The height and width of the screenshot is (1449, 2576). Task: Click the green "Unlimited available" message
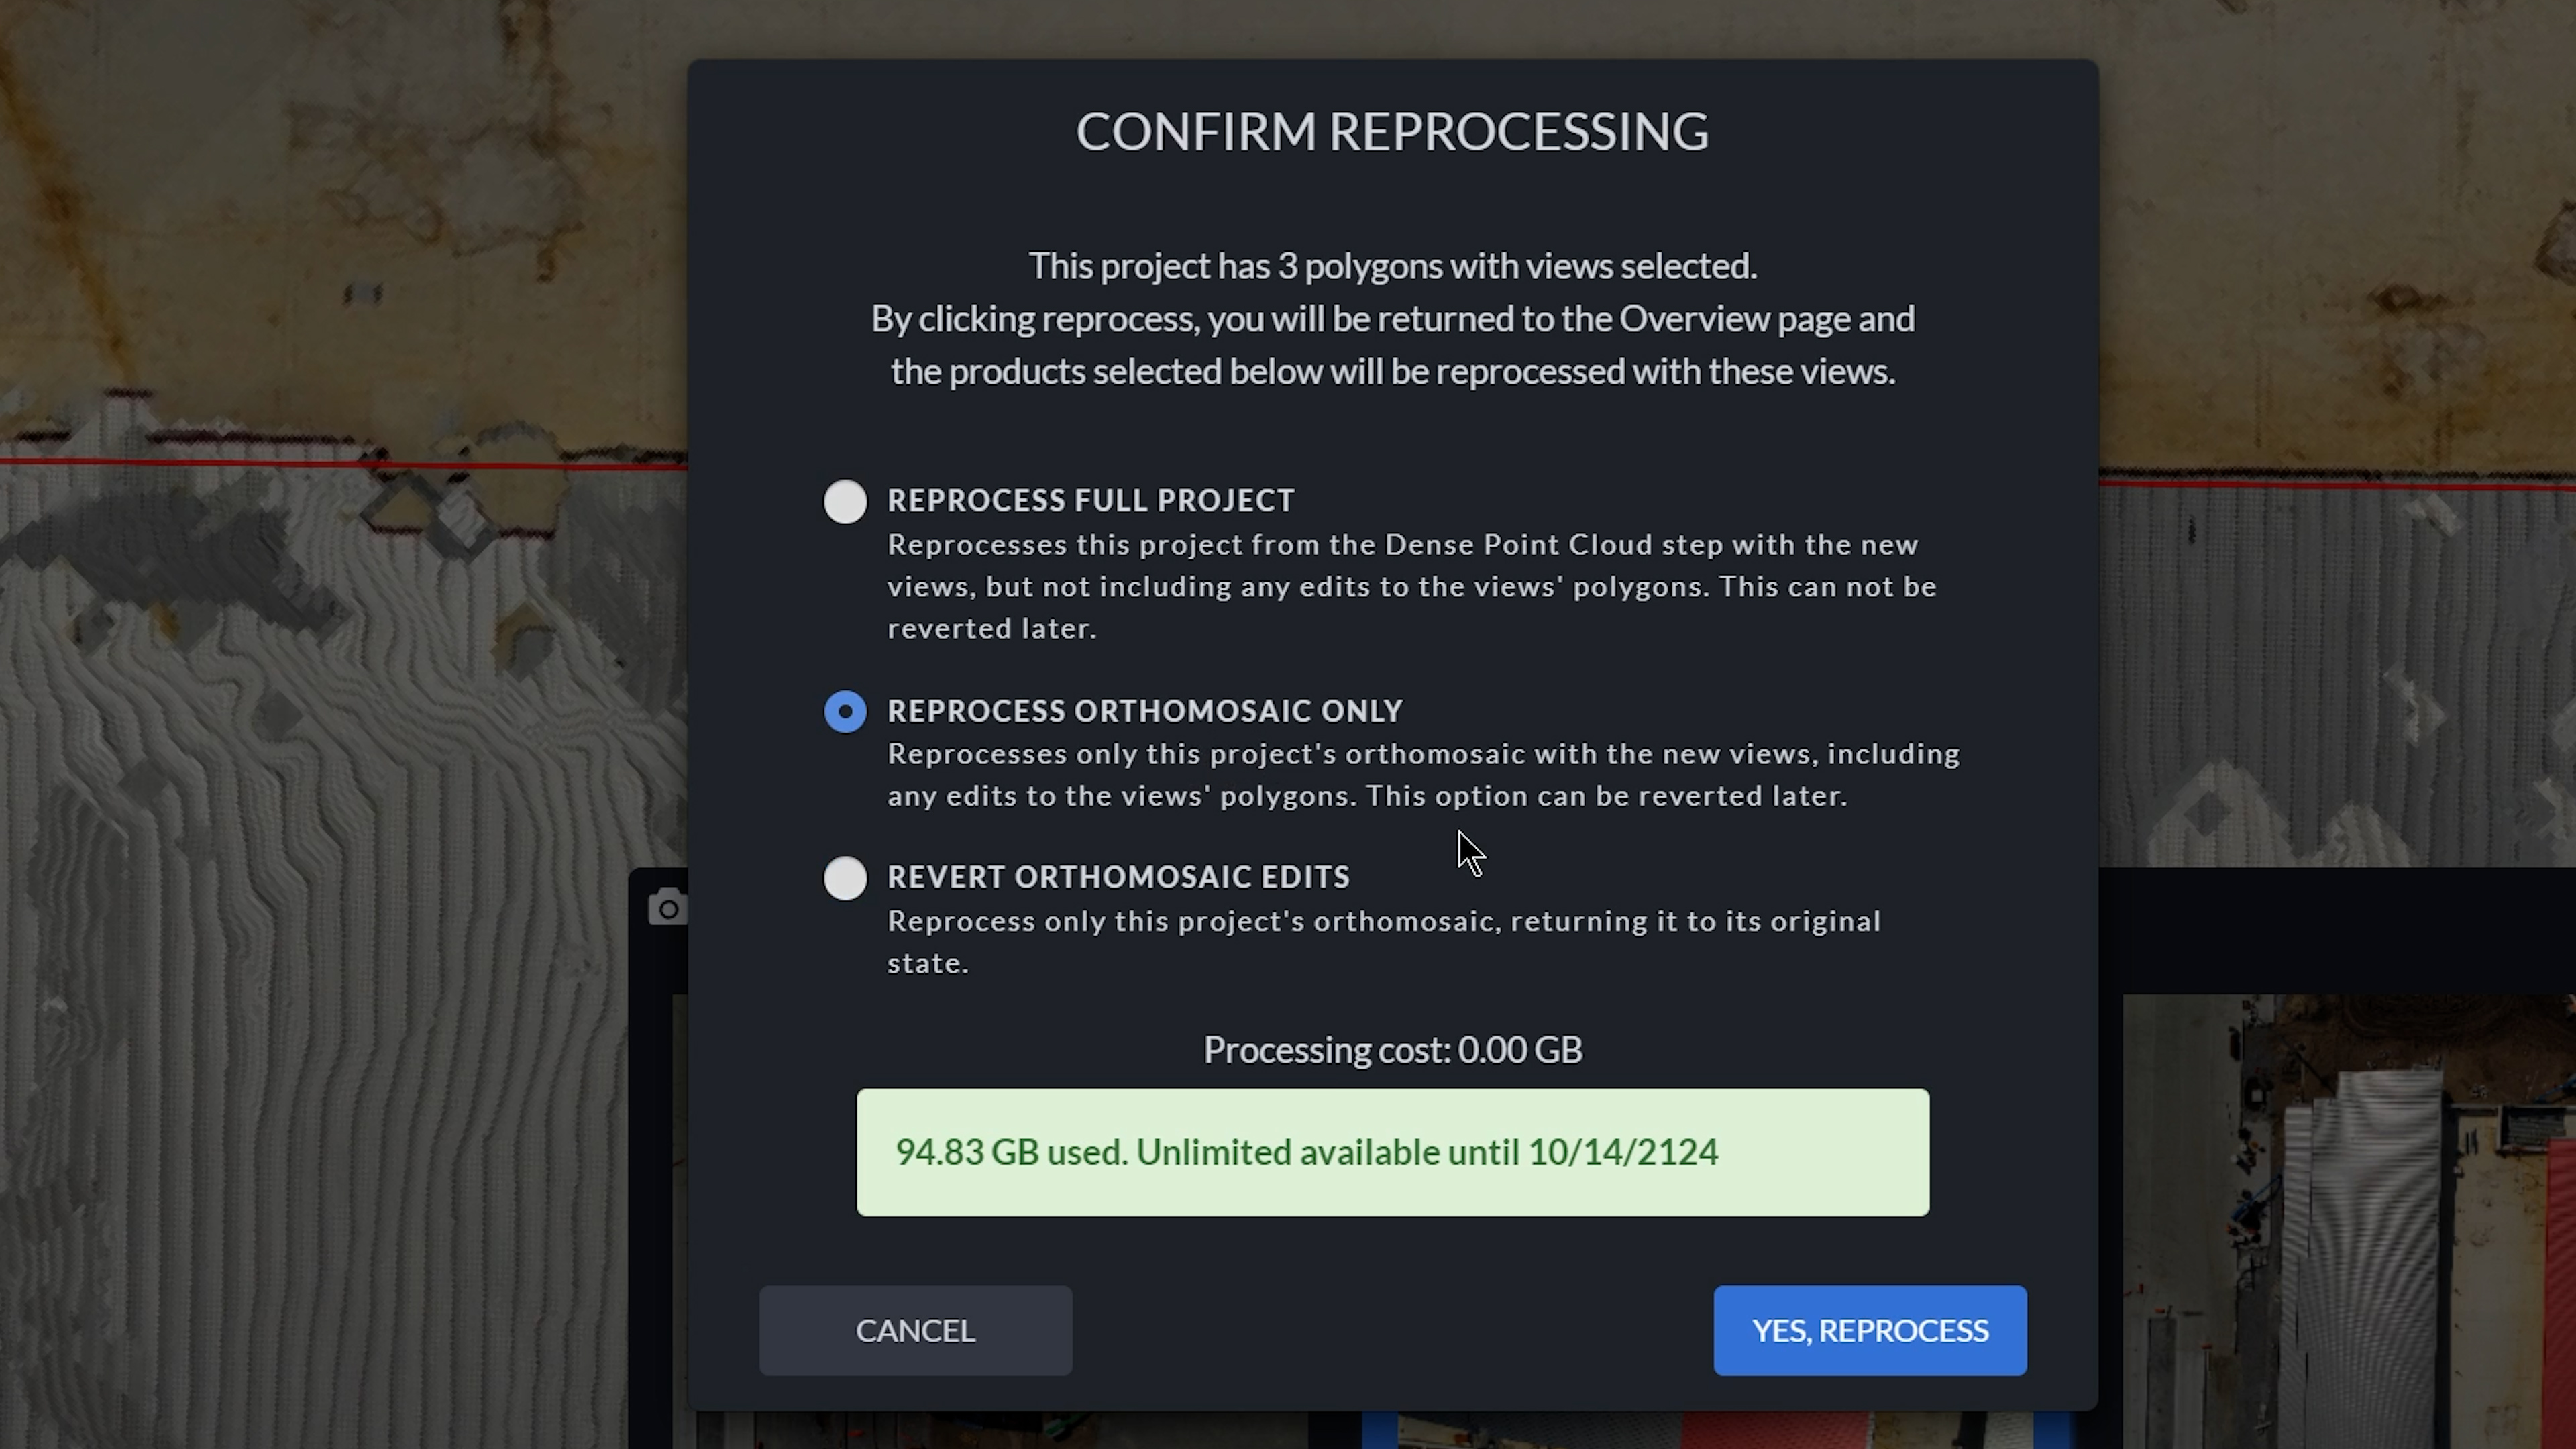(x=1306, y=1152)
